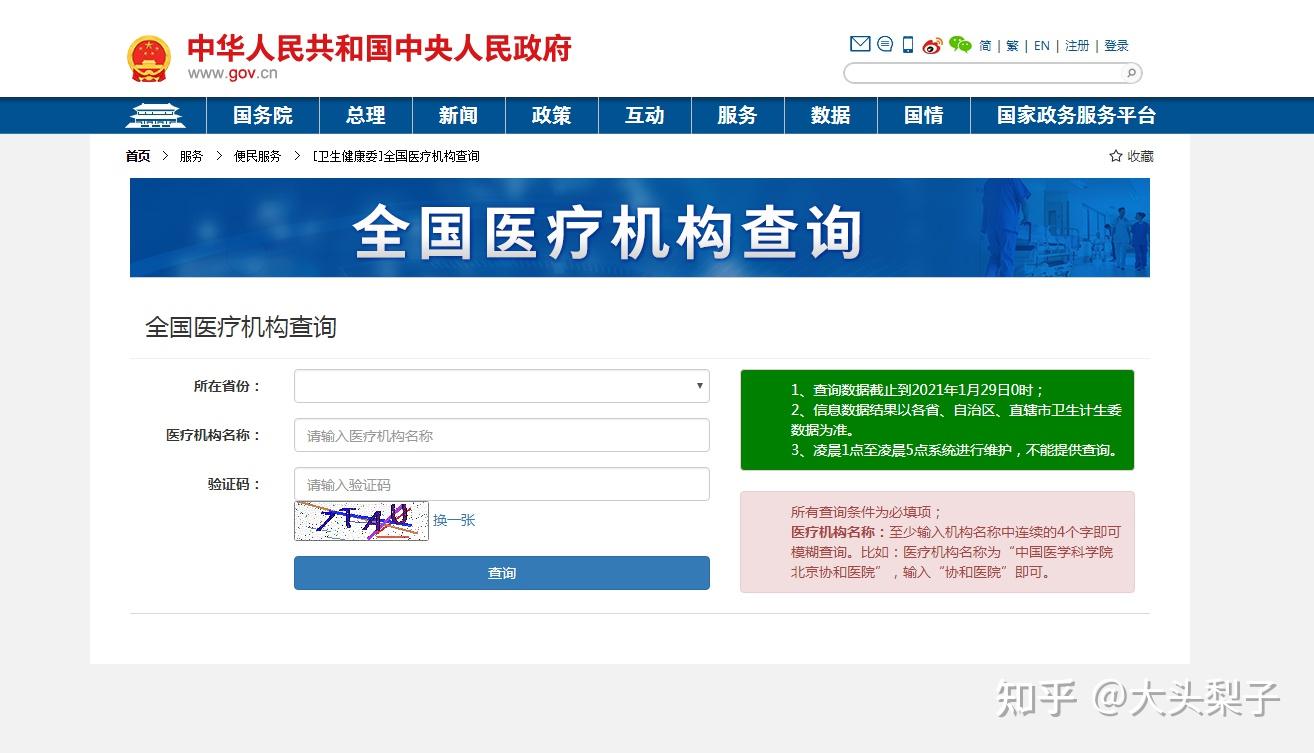
Task: Click the site search input box
Action: click(x=985, y=73)
